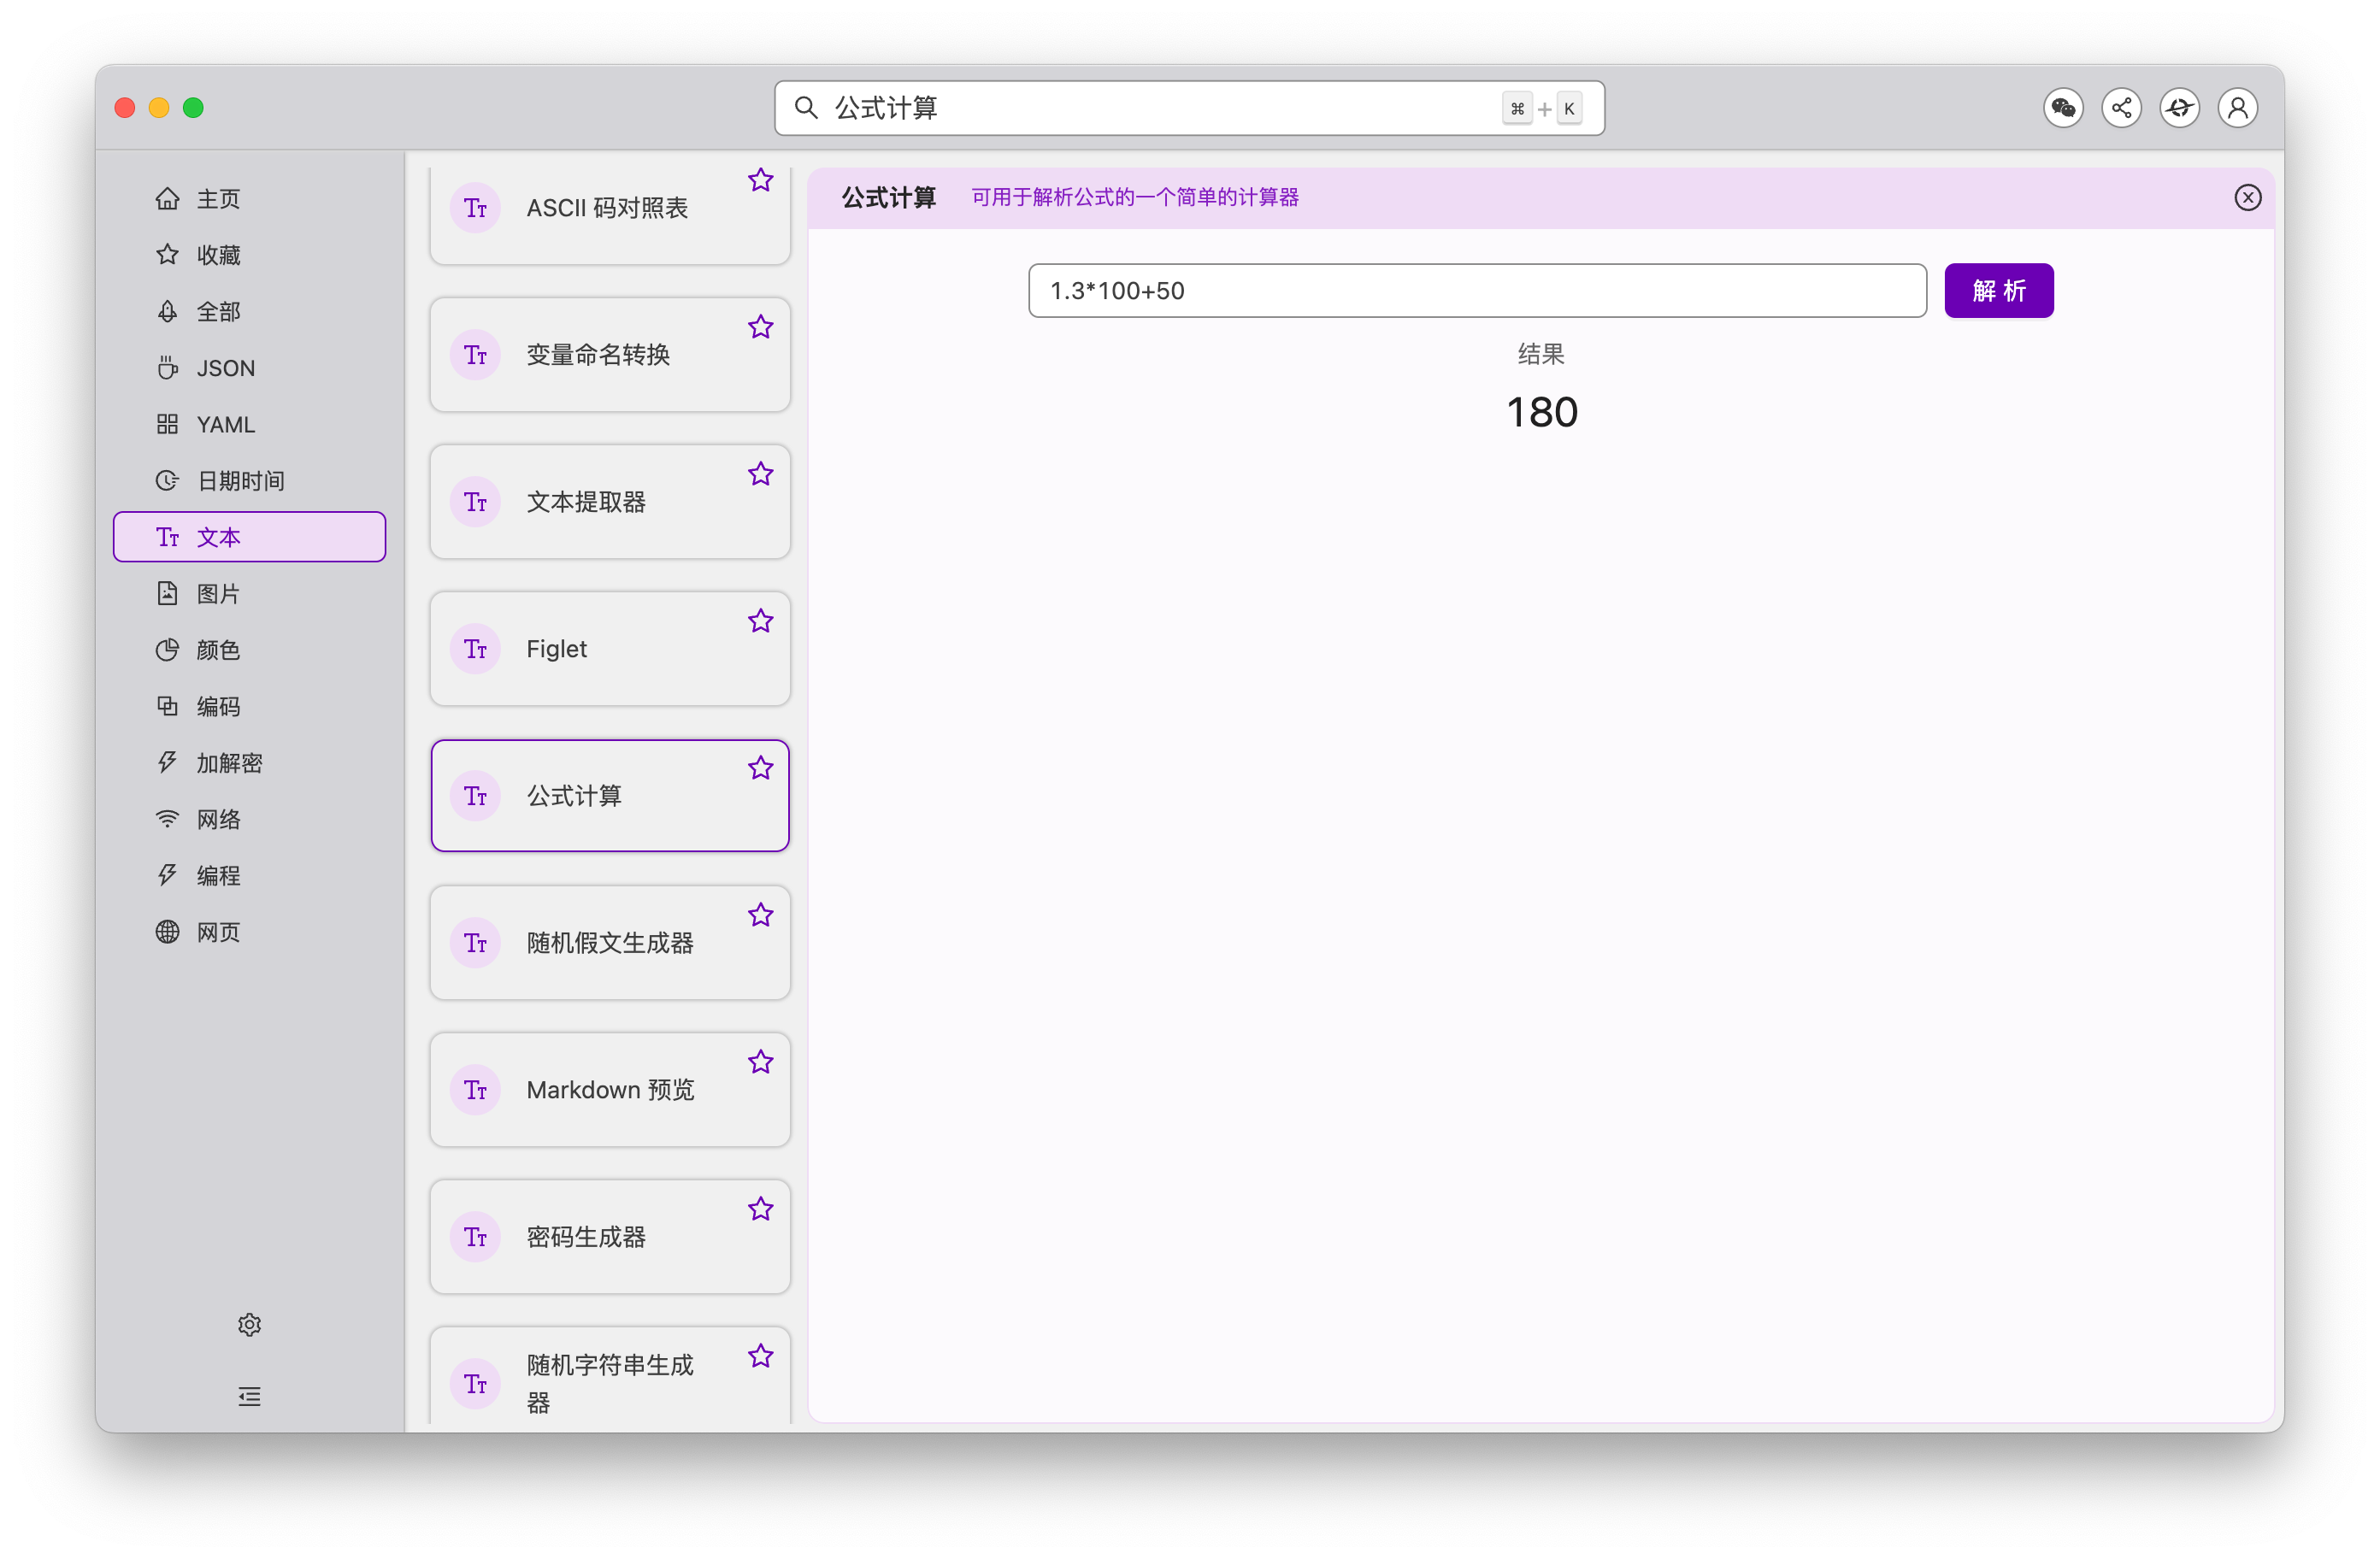
Task: Favorite the ASCII 码对照表 tool
Action: click(761, 180)
